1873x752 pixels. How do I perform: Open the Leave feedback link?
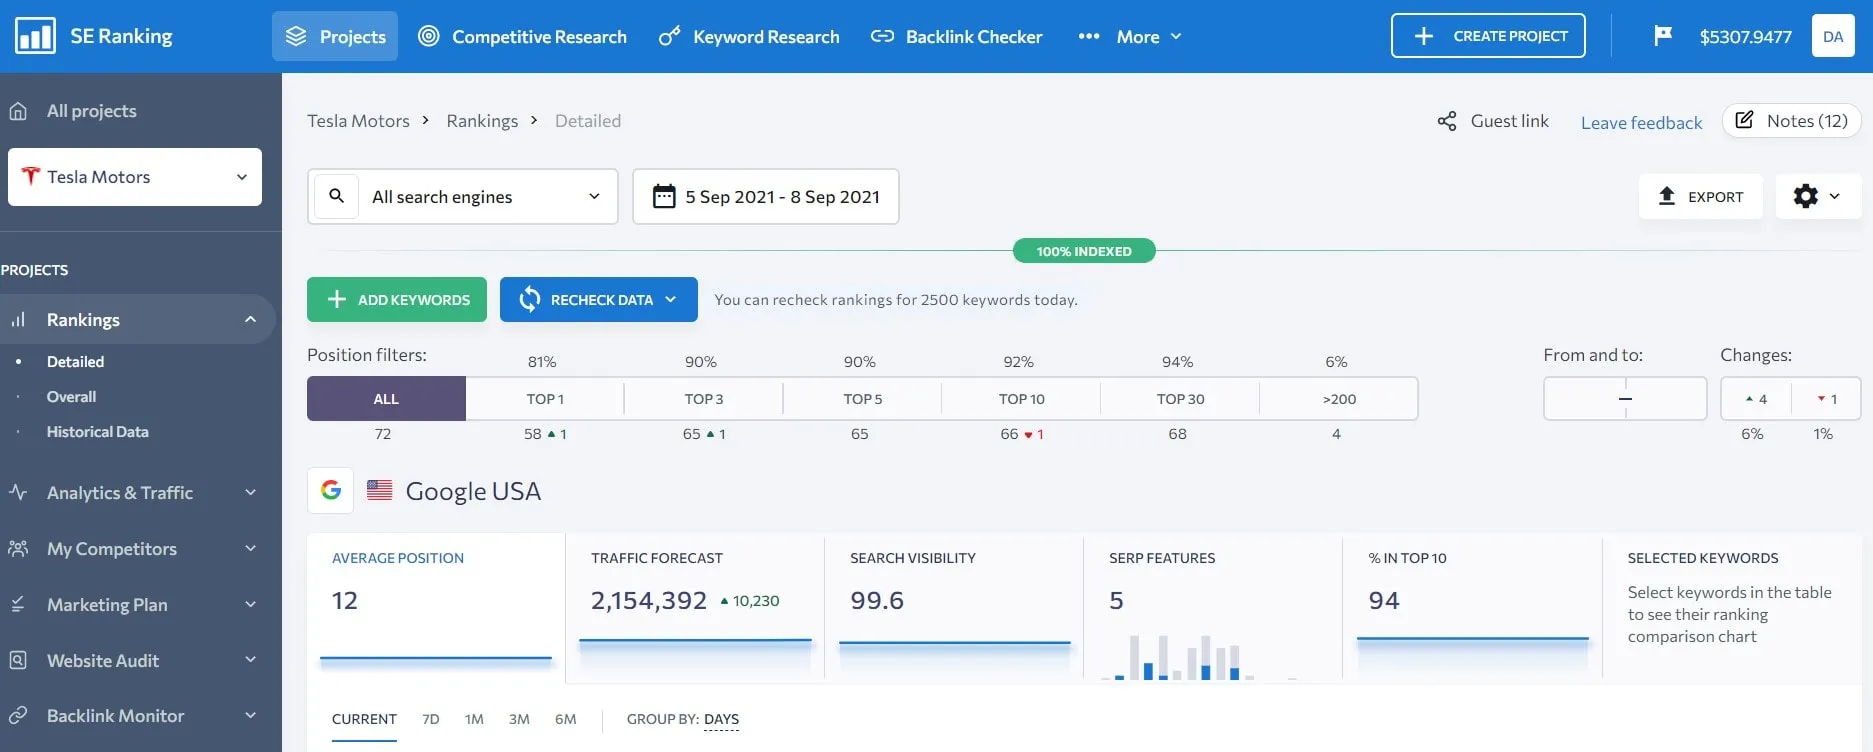(x=1641, y=123)
